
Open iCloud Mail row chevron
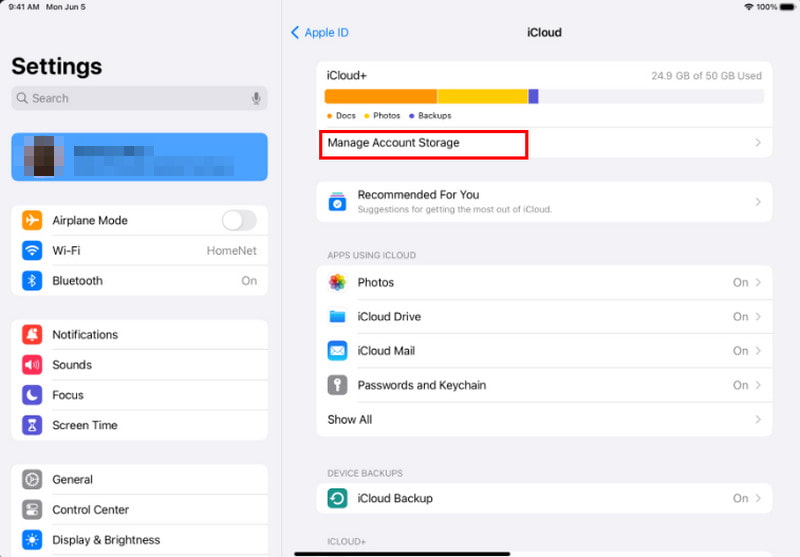tap(758, 351)
